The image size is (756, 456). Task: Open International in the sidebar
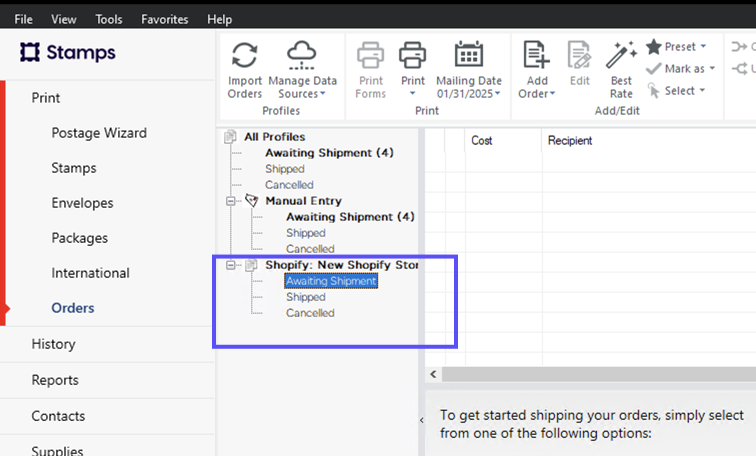(90, 273)
